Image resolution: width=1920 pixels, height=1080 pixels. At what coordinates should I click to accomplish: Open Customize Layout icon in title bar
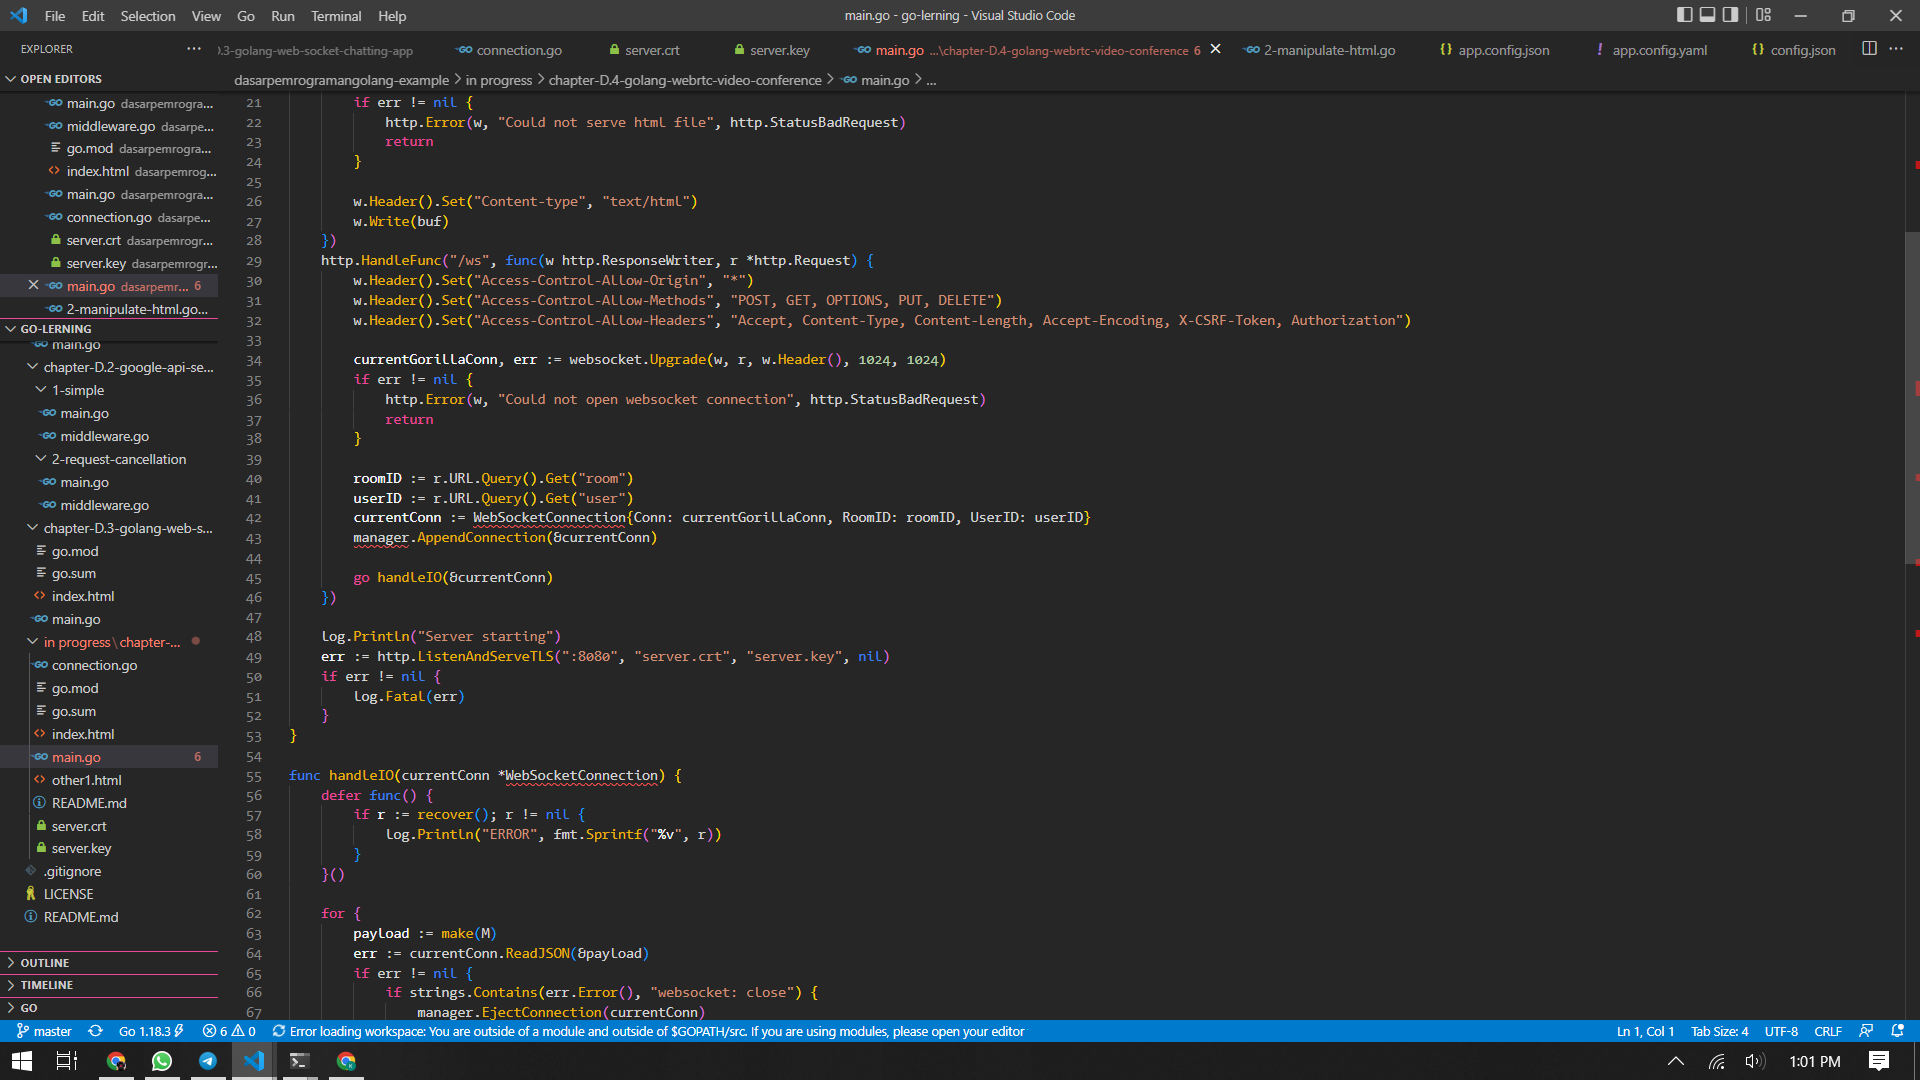1763,15
